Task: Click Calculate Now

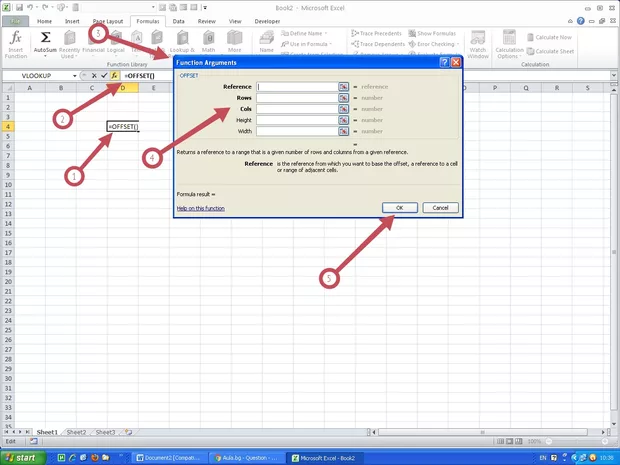Action: point(550,37)
